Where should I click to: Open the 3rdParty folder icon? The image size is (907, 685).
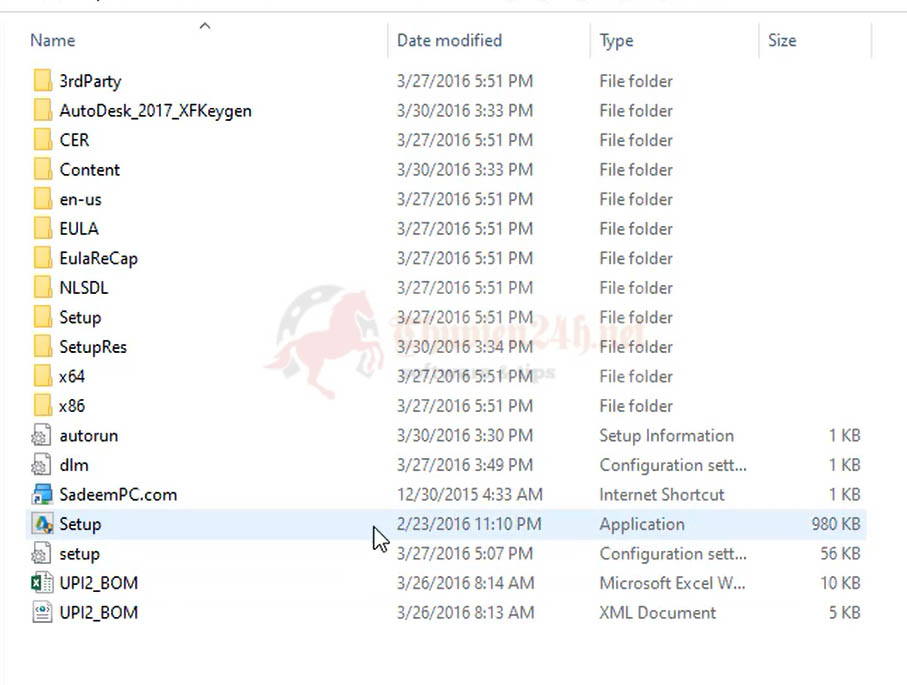click(42, 81)
